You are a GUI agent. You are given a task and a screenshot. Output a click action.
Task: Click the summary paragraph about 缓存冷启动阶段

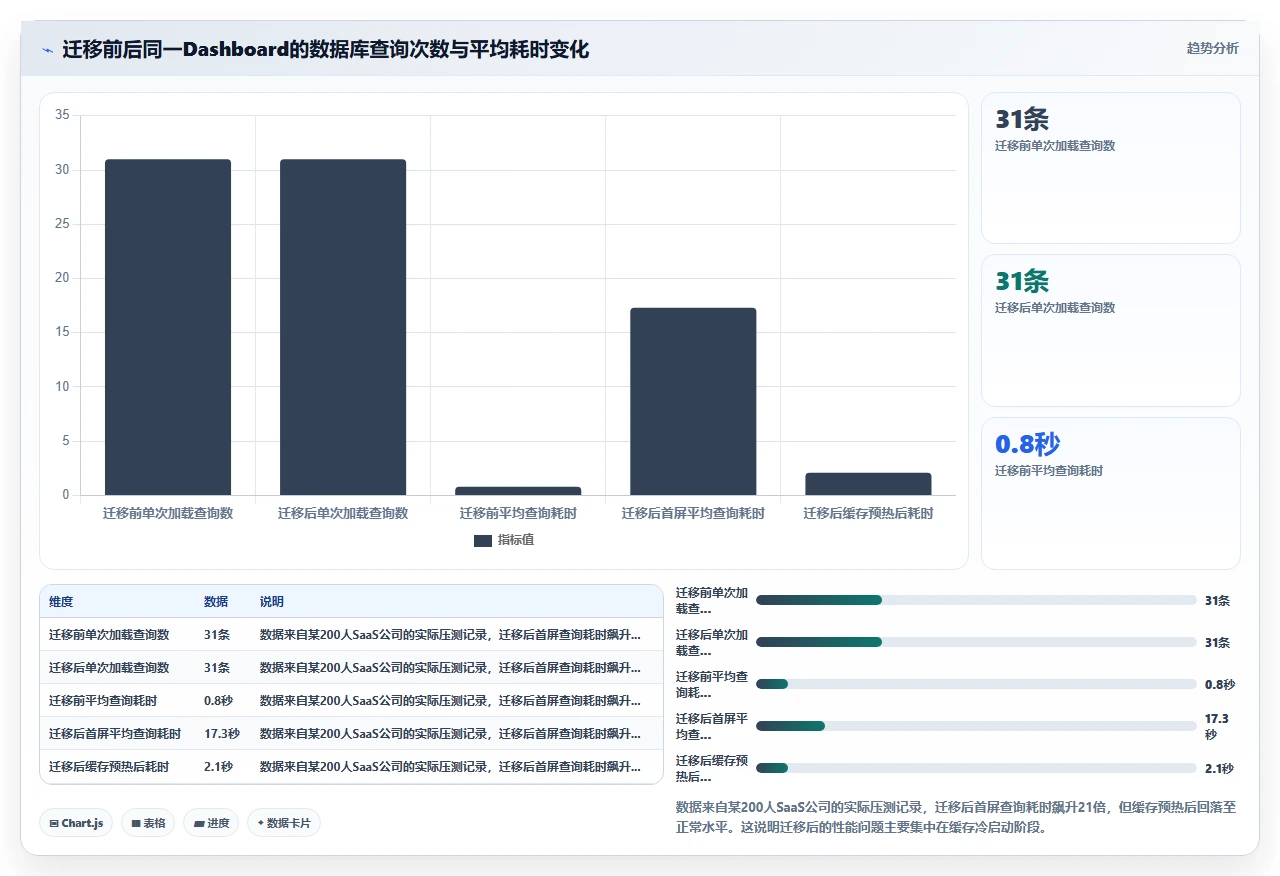coord(956,817)
